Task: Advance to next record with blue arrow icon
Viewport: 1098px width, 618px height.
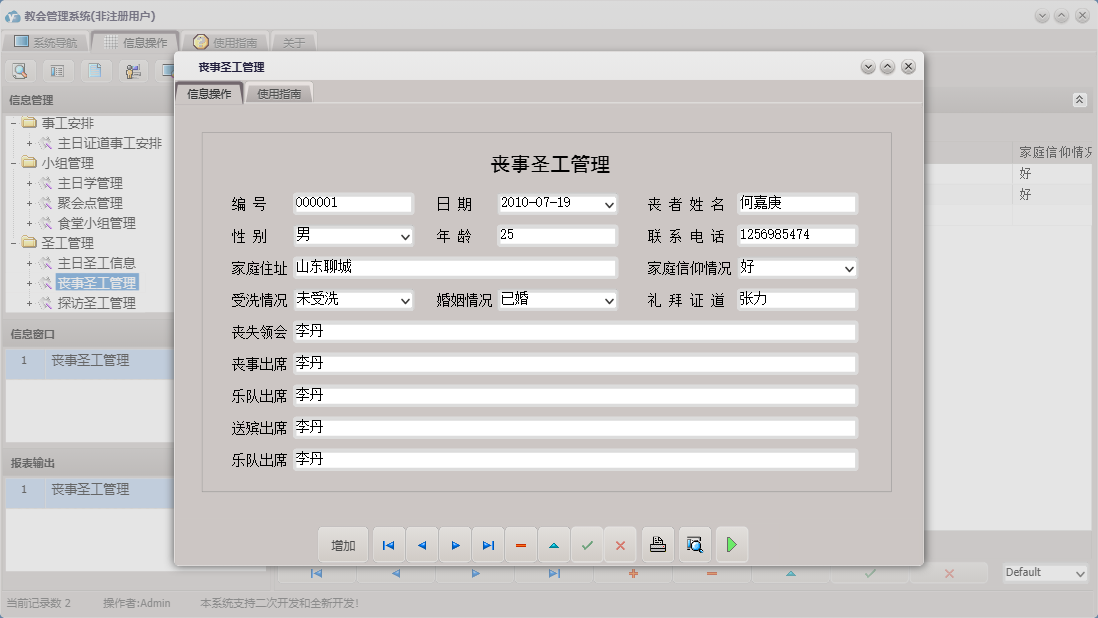Action: click(x=455, y=544)
